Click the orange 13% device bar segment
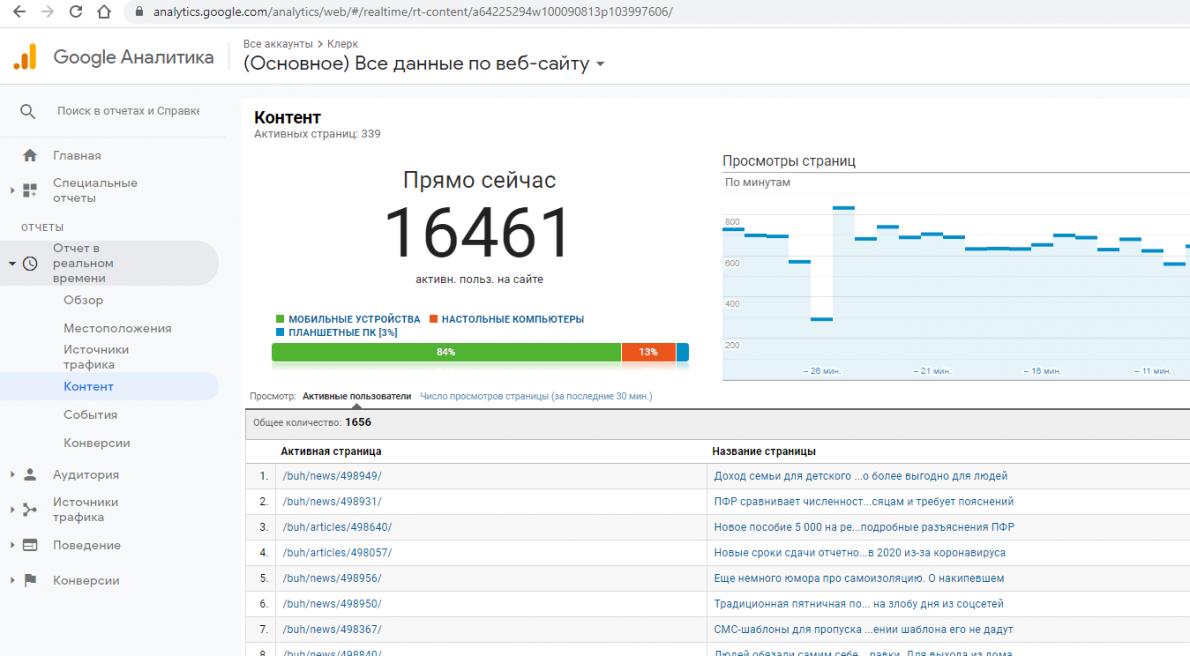1190x656 pixels. tap(648, 352)
